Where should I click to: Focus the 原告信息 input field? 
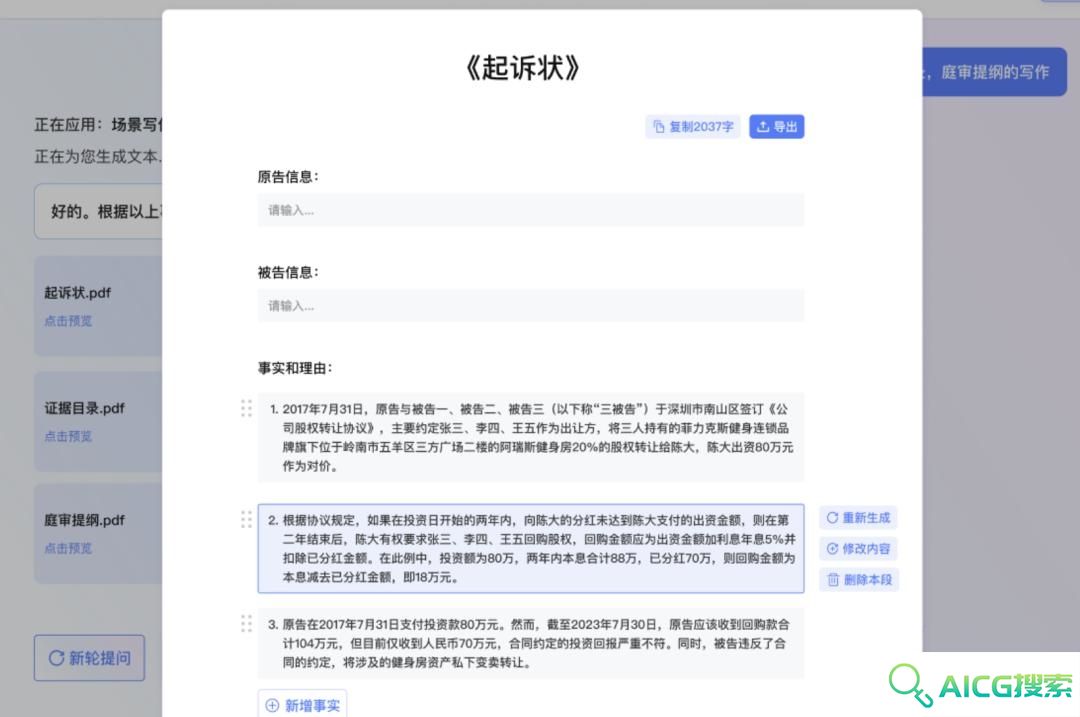coord(530,210)
